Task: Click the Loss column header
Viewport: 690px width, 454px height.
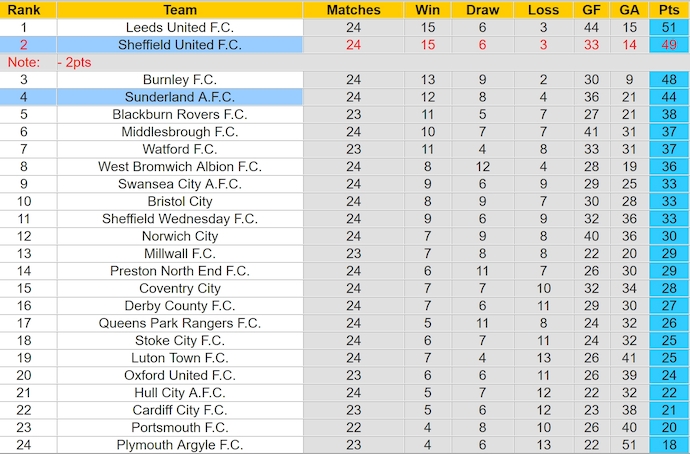Action: pos(543,10)
